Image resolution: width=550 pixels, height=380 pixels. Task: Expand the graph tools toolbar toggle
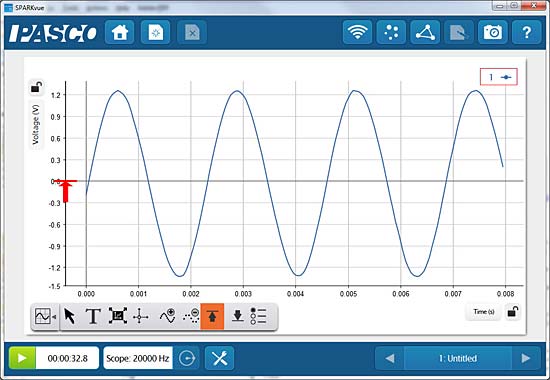pyautogui.click(x=45, y=317)
